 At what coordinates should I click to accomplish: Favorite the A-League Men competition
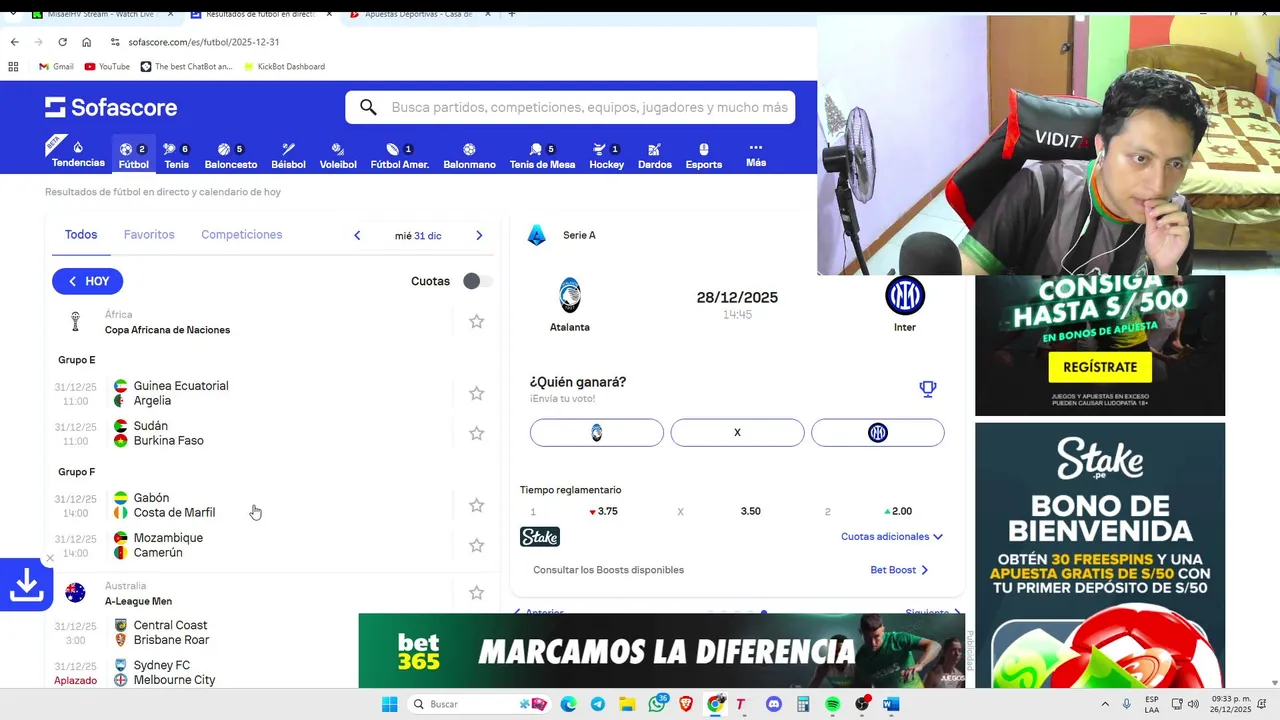(x=477, y=593)
